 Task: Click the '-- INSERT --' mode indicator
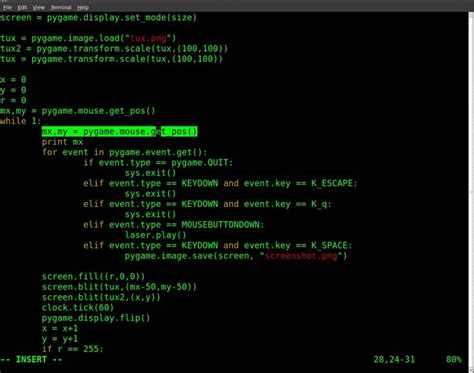[x=31, y=360]
